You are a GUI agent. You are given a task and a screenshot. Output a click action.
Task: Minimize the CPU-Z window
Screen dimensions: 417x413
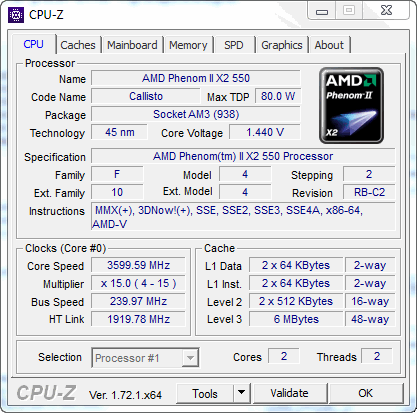(322, 11)
